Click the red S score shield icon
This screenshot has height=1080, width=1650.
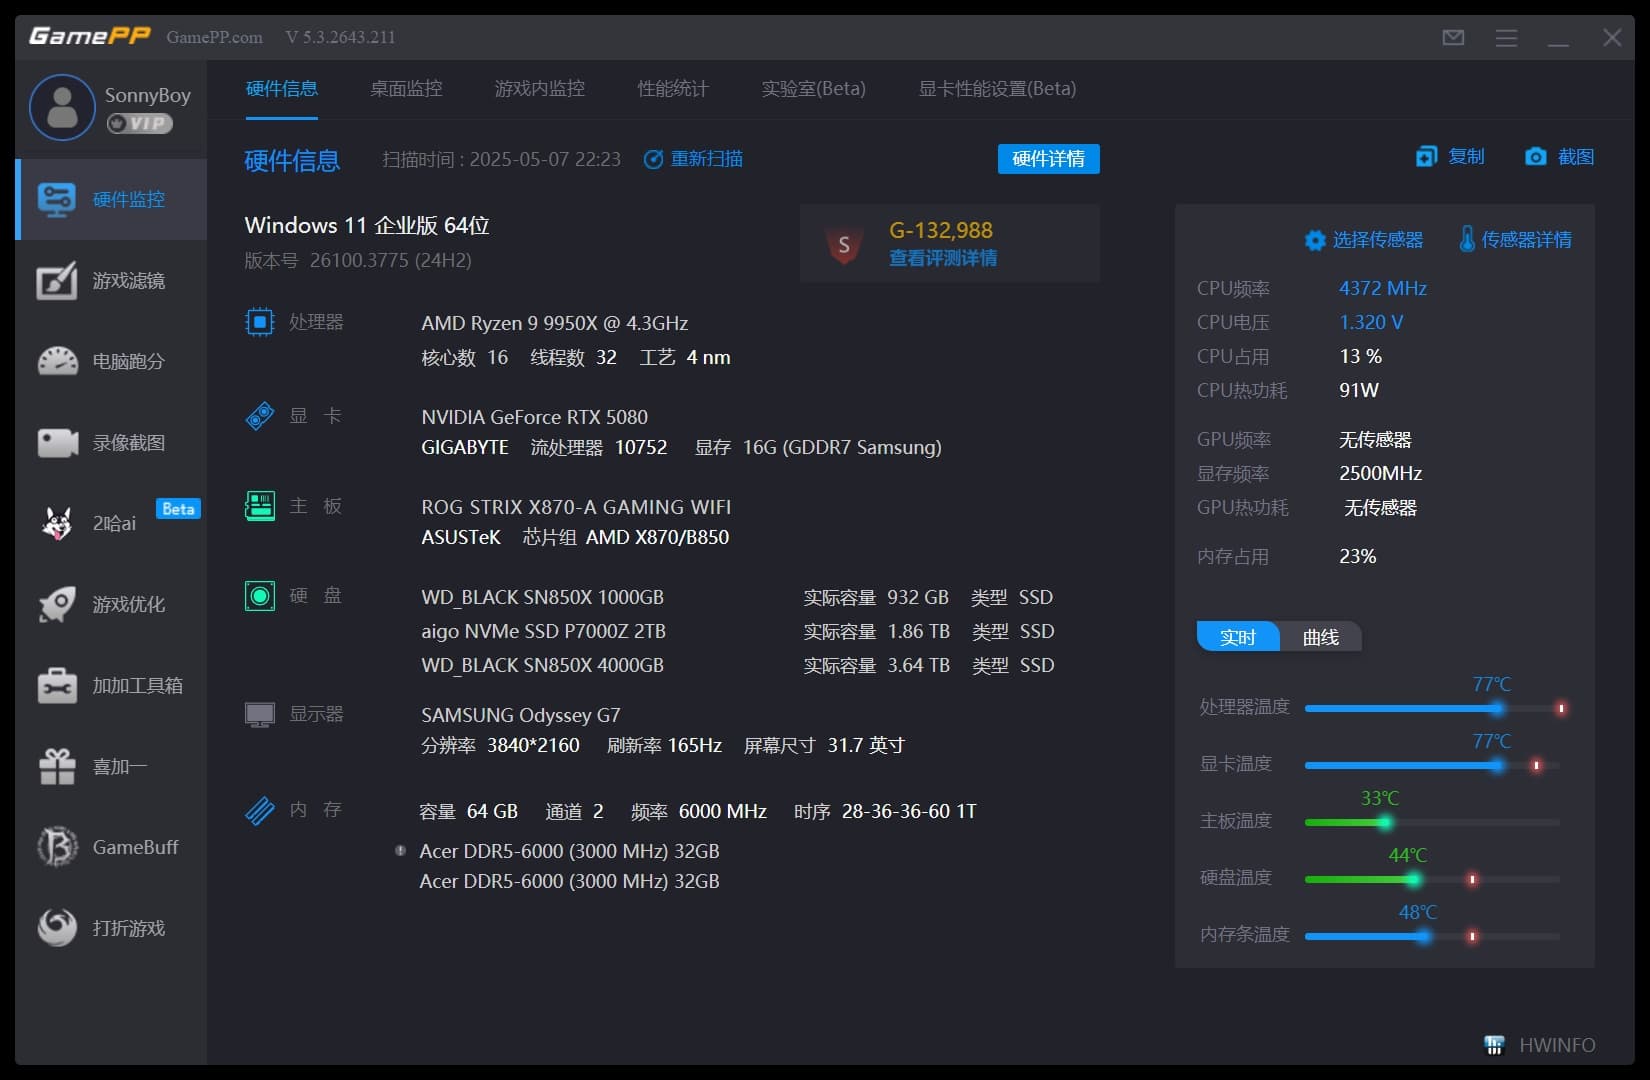click(844, 244)
